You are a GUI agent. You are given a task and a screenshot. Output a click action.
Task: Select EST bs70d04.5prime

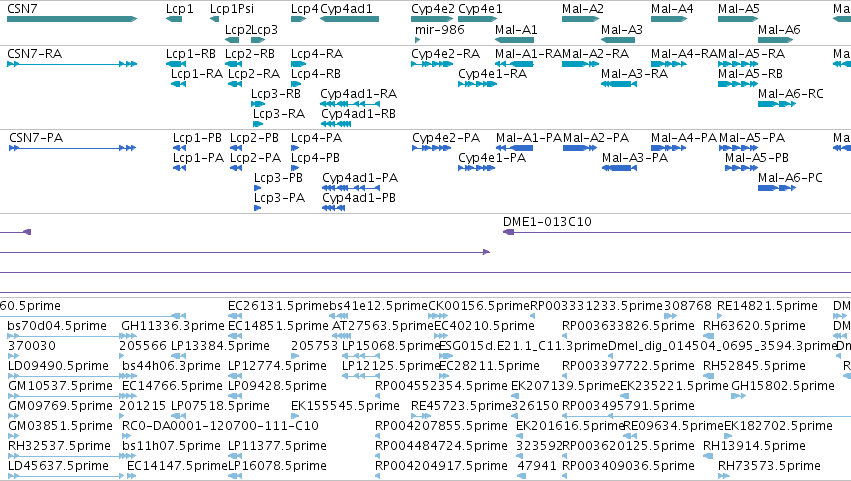click(57, 326)
